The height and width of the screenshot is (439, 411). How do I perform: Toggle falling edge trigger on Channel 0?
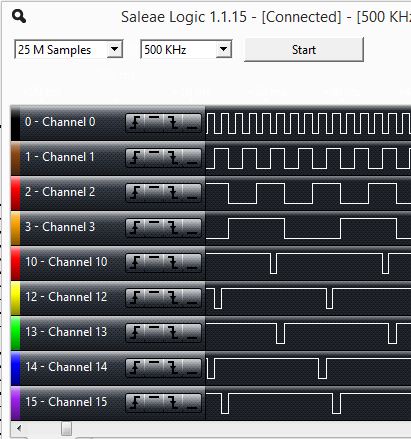coord(173,123)
